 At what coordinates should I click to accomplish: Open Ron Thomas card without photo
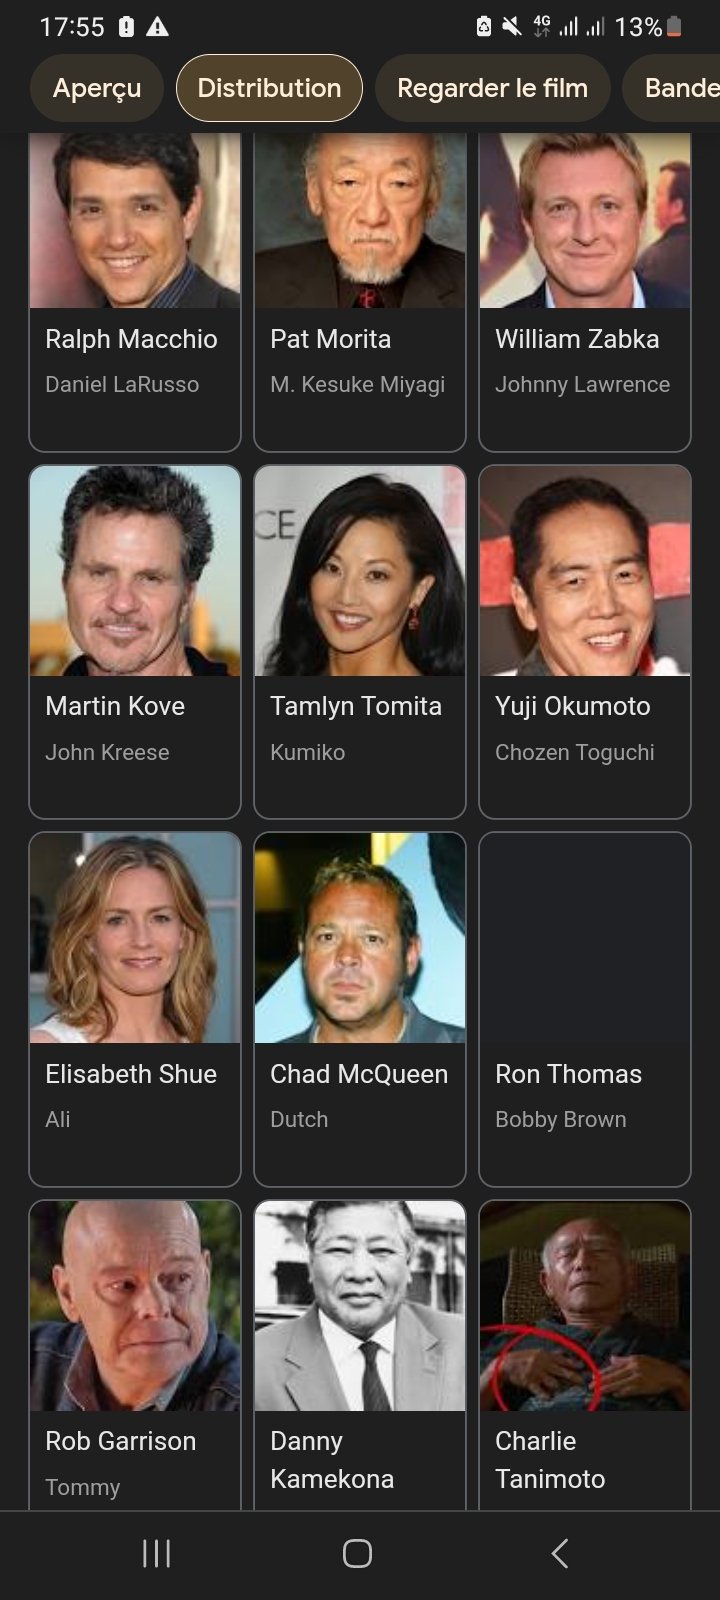[585, 1009]
